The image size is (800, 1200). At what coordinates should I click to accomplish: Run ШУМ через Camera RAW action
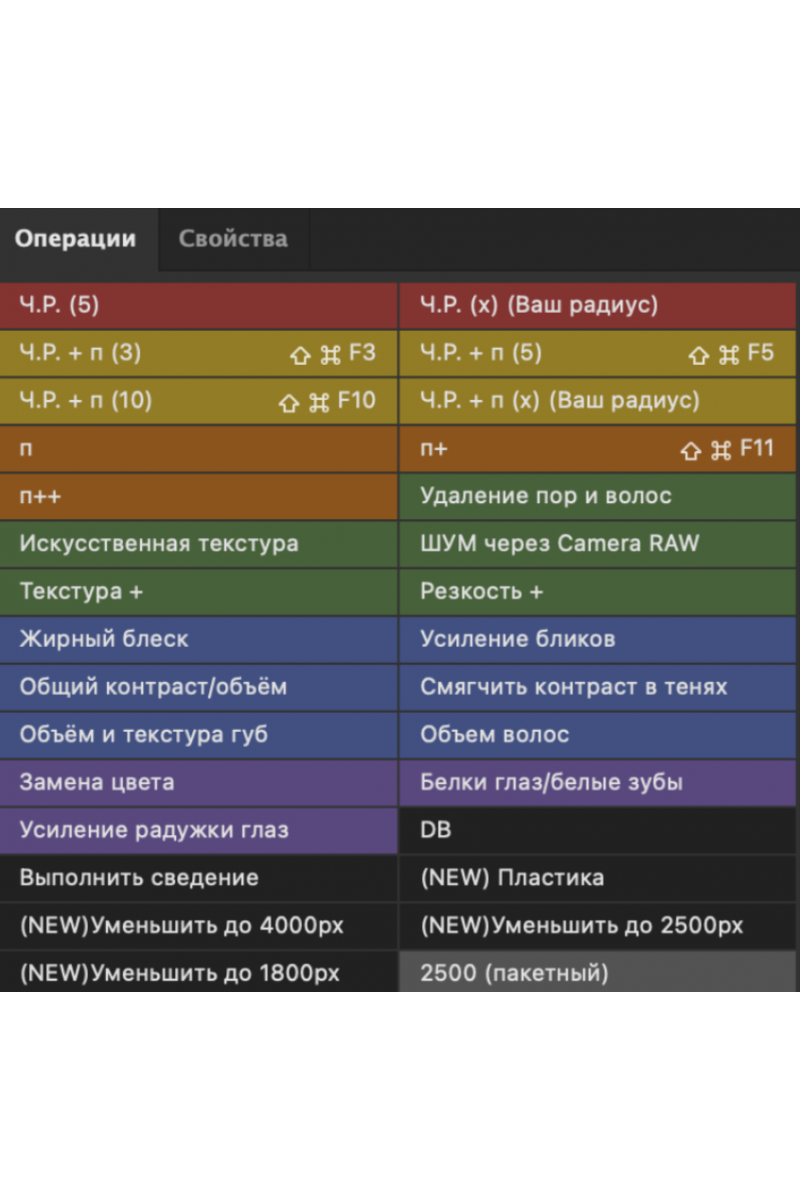click(x=597, y=544)
